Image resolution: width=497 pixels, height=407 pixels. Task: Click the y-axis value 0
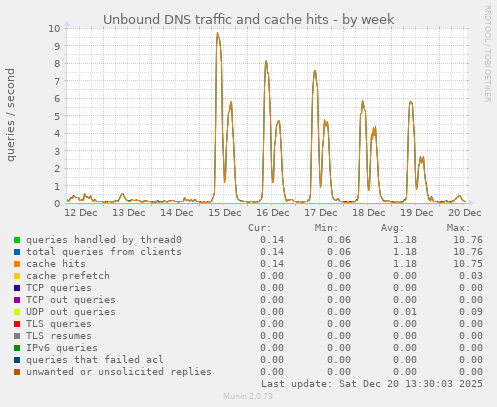pyautogui.click(x=57, y=203)
